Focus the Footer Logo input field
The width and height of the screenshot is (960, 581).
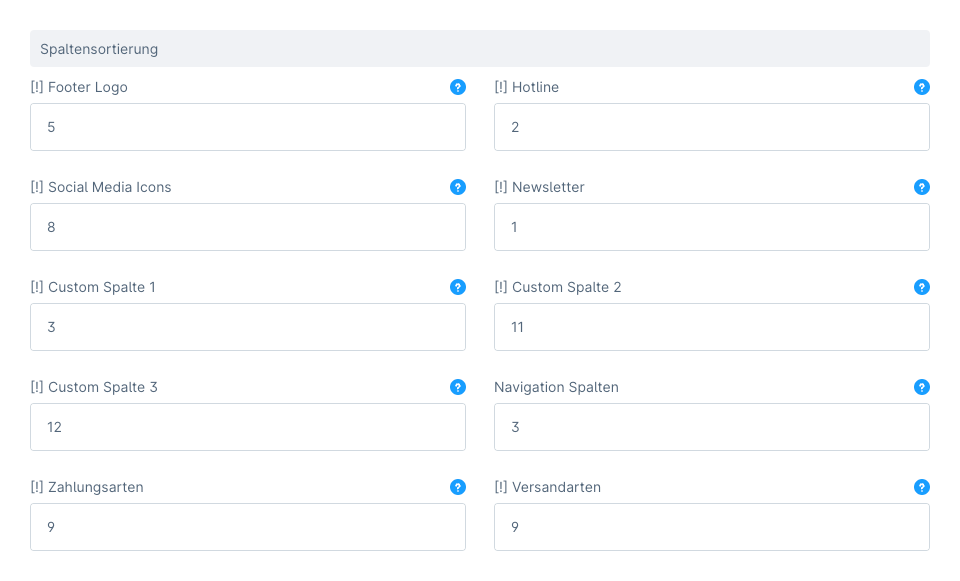(x=247, y=127)
